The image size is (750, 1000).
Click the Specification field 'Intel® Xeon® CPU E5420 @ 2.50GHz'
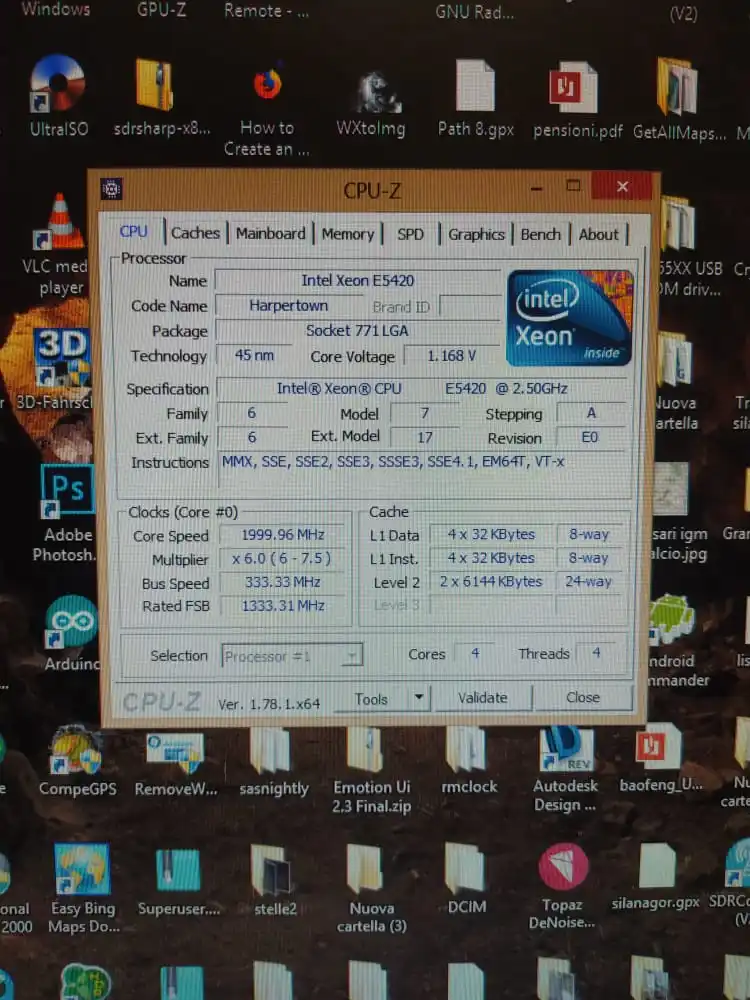(422, 388)
